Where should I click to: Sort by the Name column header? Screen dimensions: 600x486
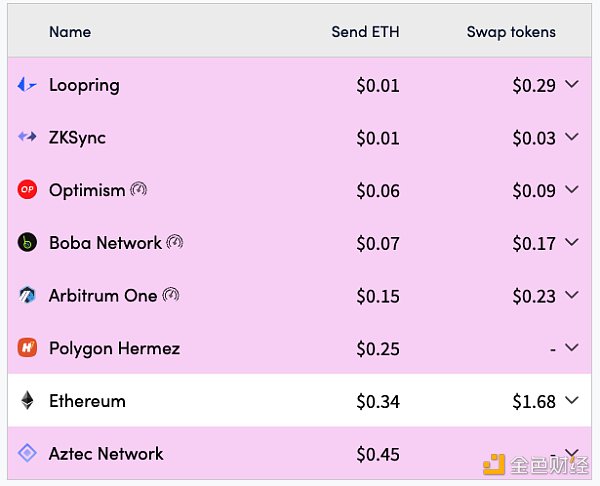coord(70,32)
